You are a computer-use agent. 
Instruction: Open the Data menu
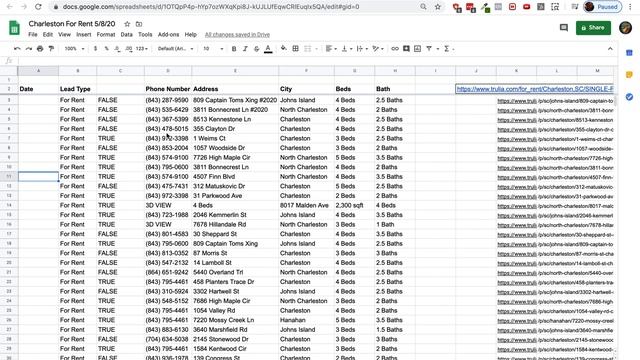tap(127, 35)
